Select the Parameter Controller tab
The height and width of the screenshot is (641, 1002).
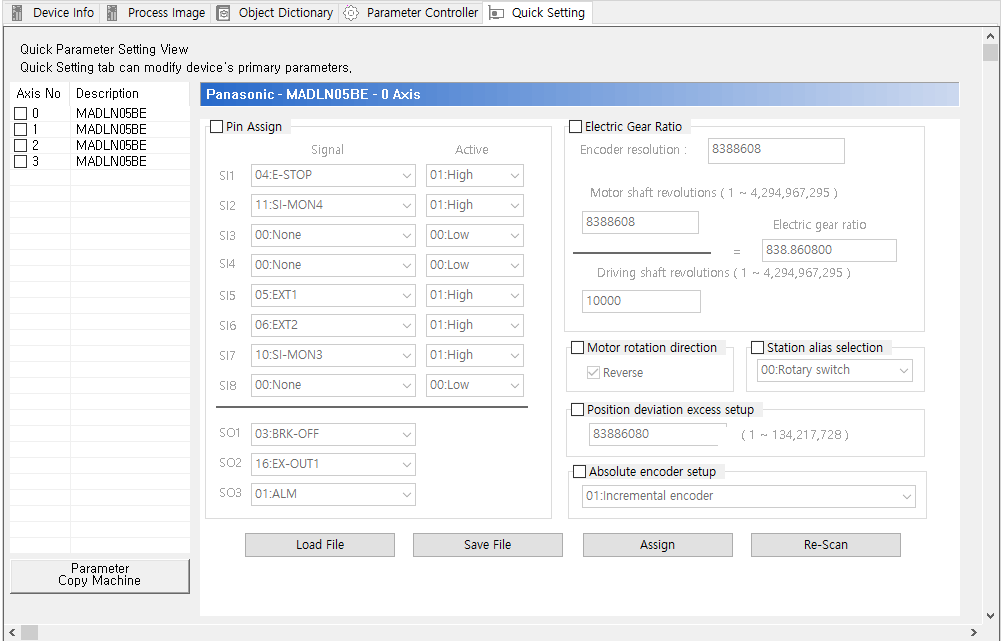[412, 13]
